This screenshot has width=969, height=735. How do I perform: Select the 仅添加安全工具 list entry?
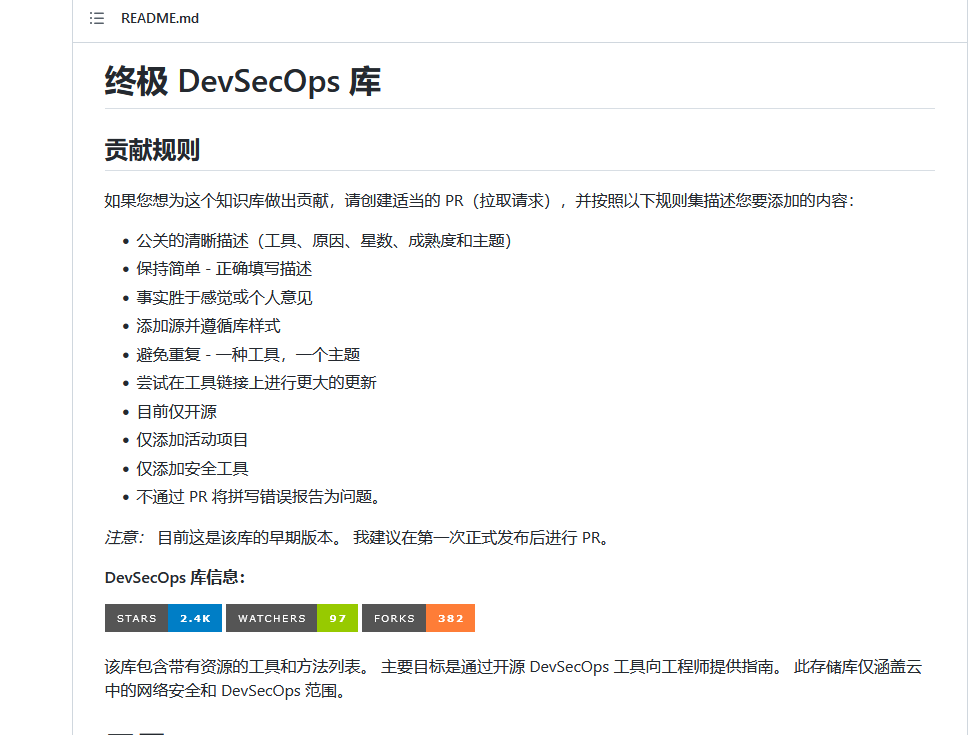pyautogui.click(x=193, y=467)
